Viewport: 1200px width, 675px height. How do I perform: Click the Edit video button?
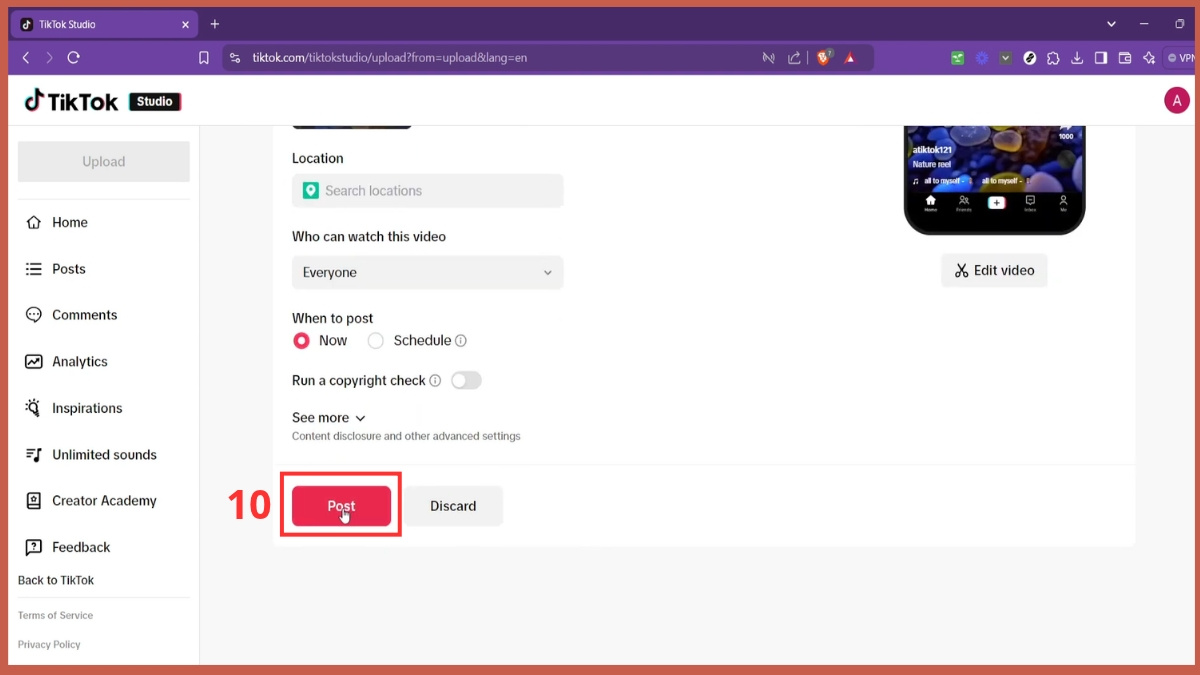tap(994, 270)
